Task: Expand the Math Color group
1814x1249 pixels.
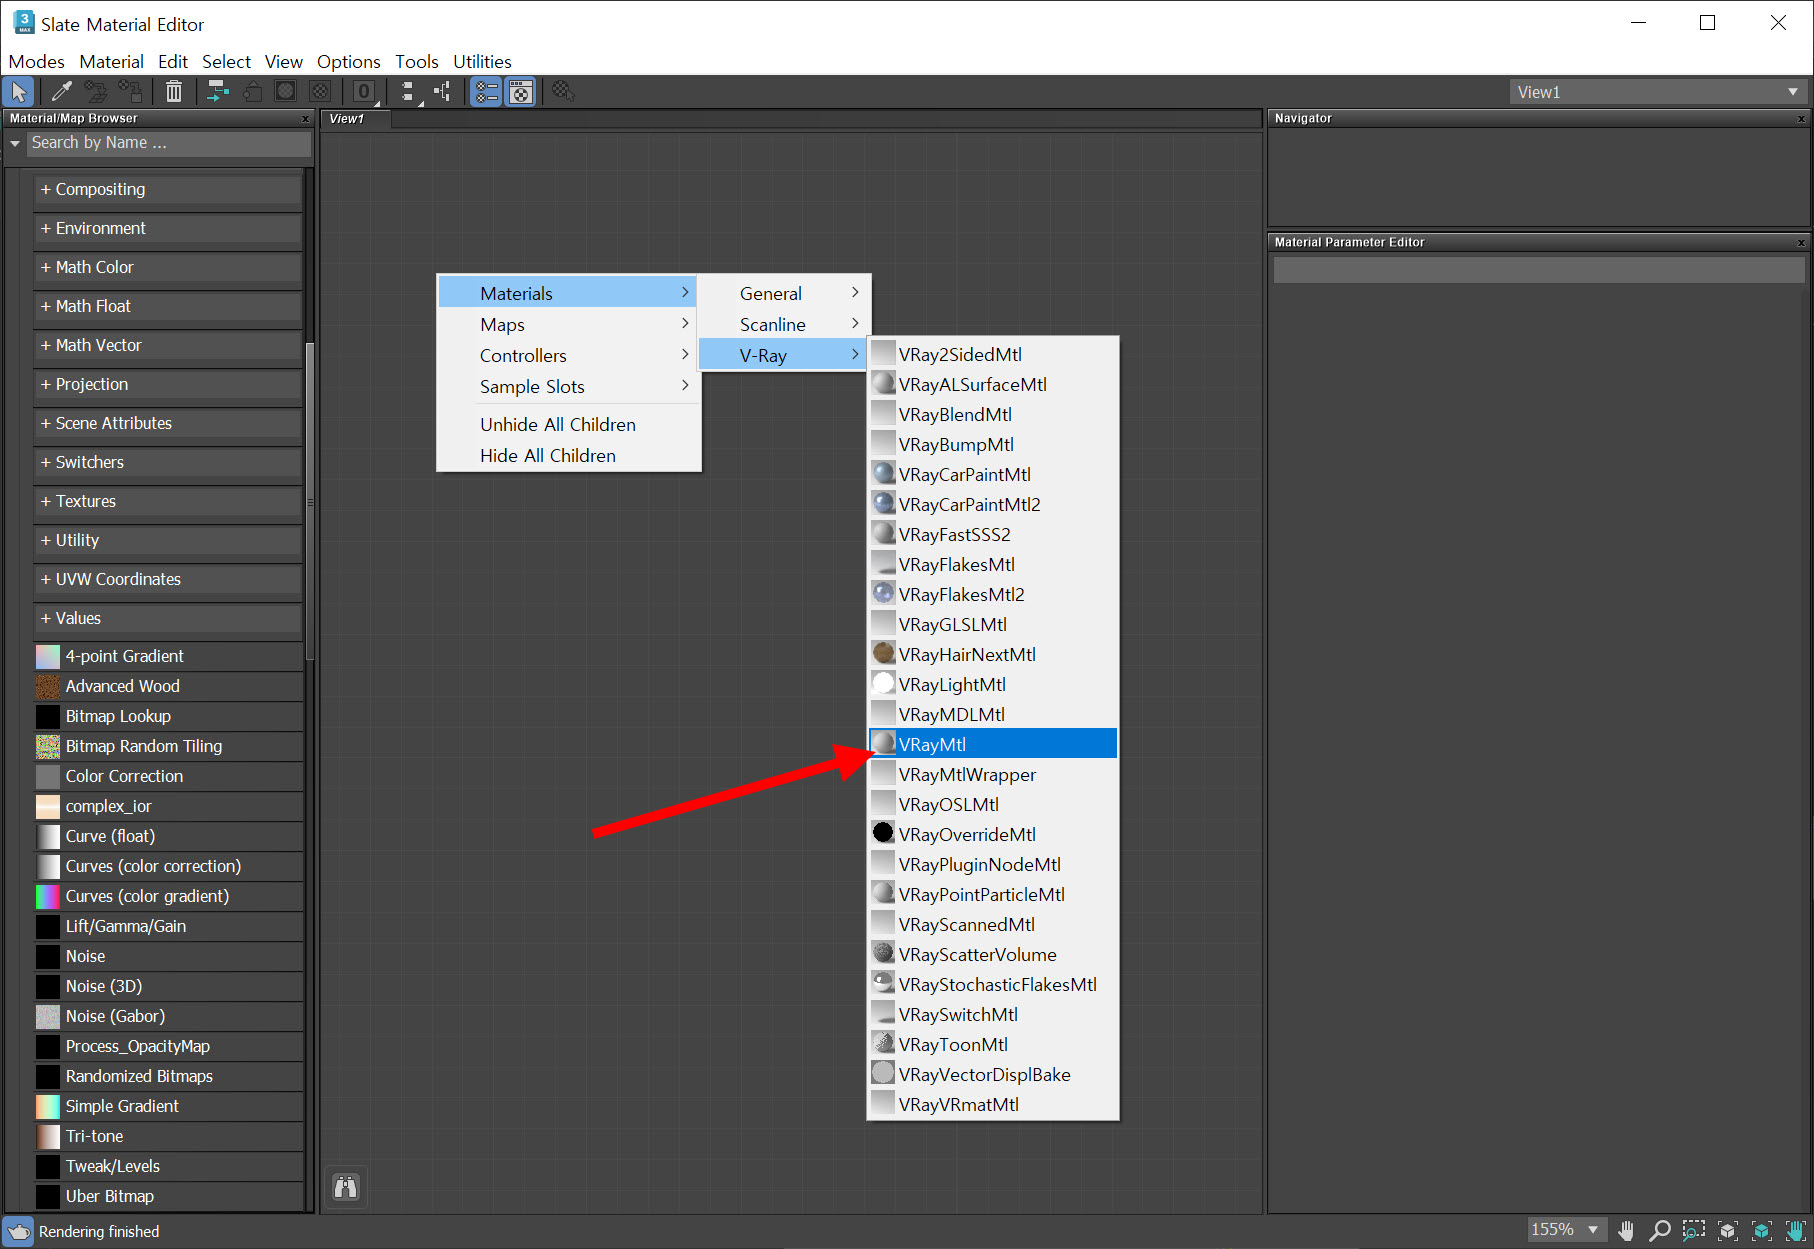Action: pyautogui.click(x=168, y=267)
